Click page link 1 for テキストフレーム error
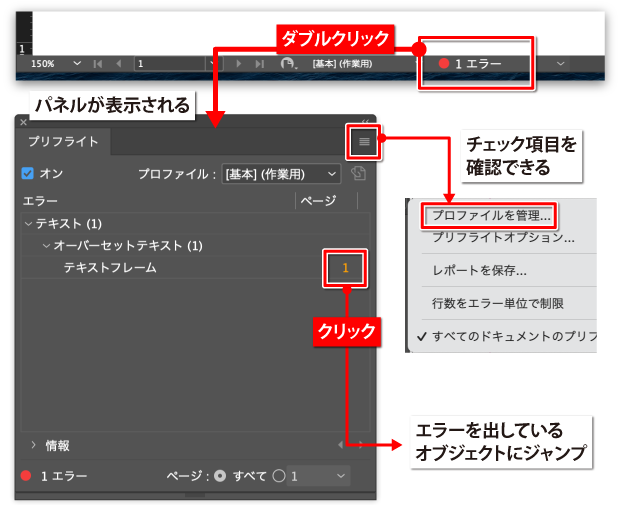 coord(346,268)
